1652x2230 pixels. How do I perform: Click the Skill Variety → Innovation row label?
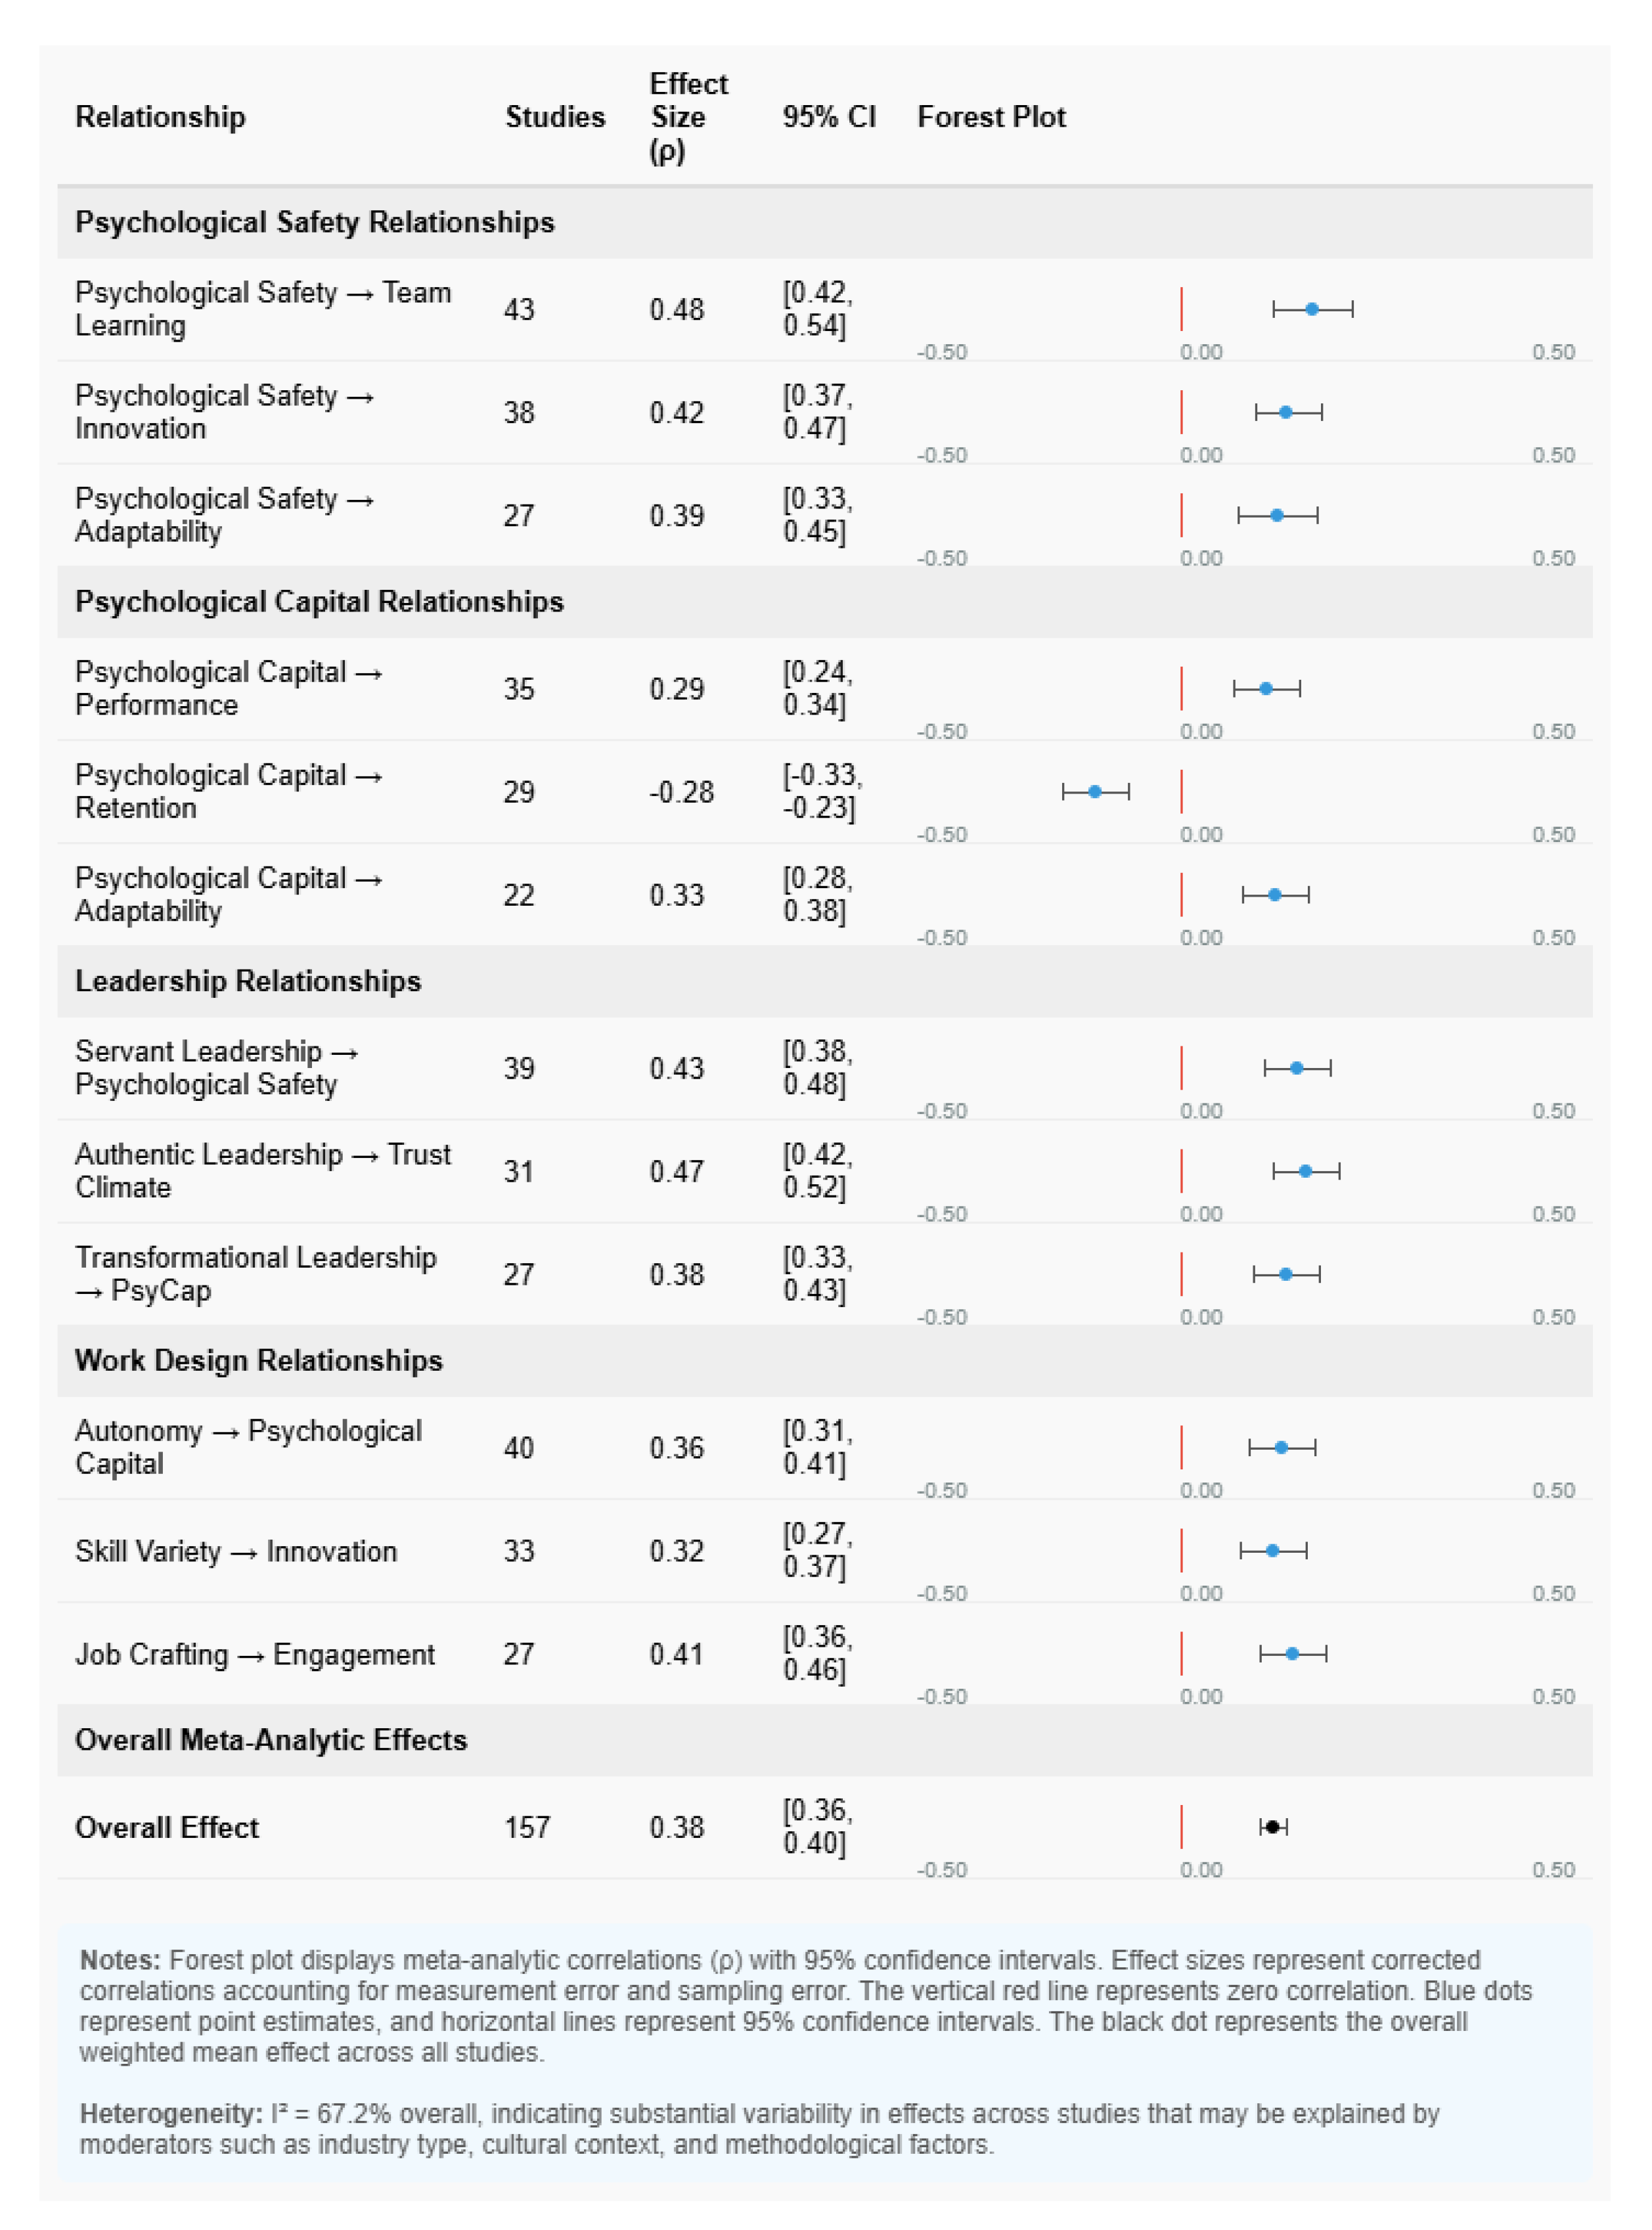[x=236, y=1551]
